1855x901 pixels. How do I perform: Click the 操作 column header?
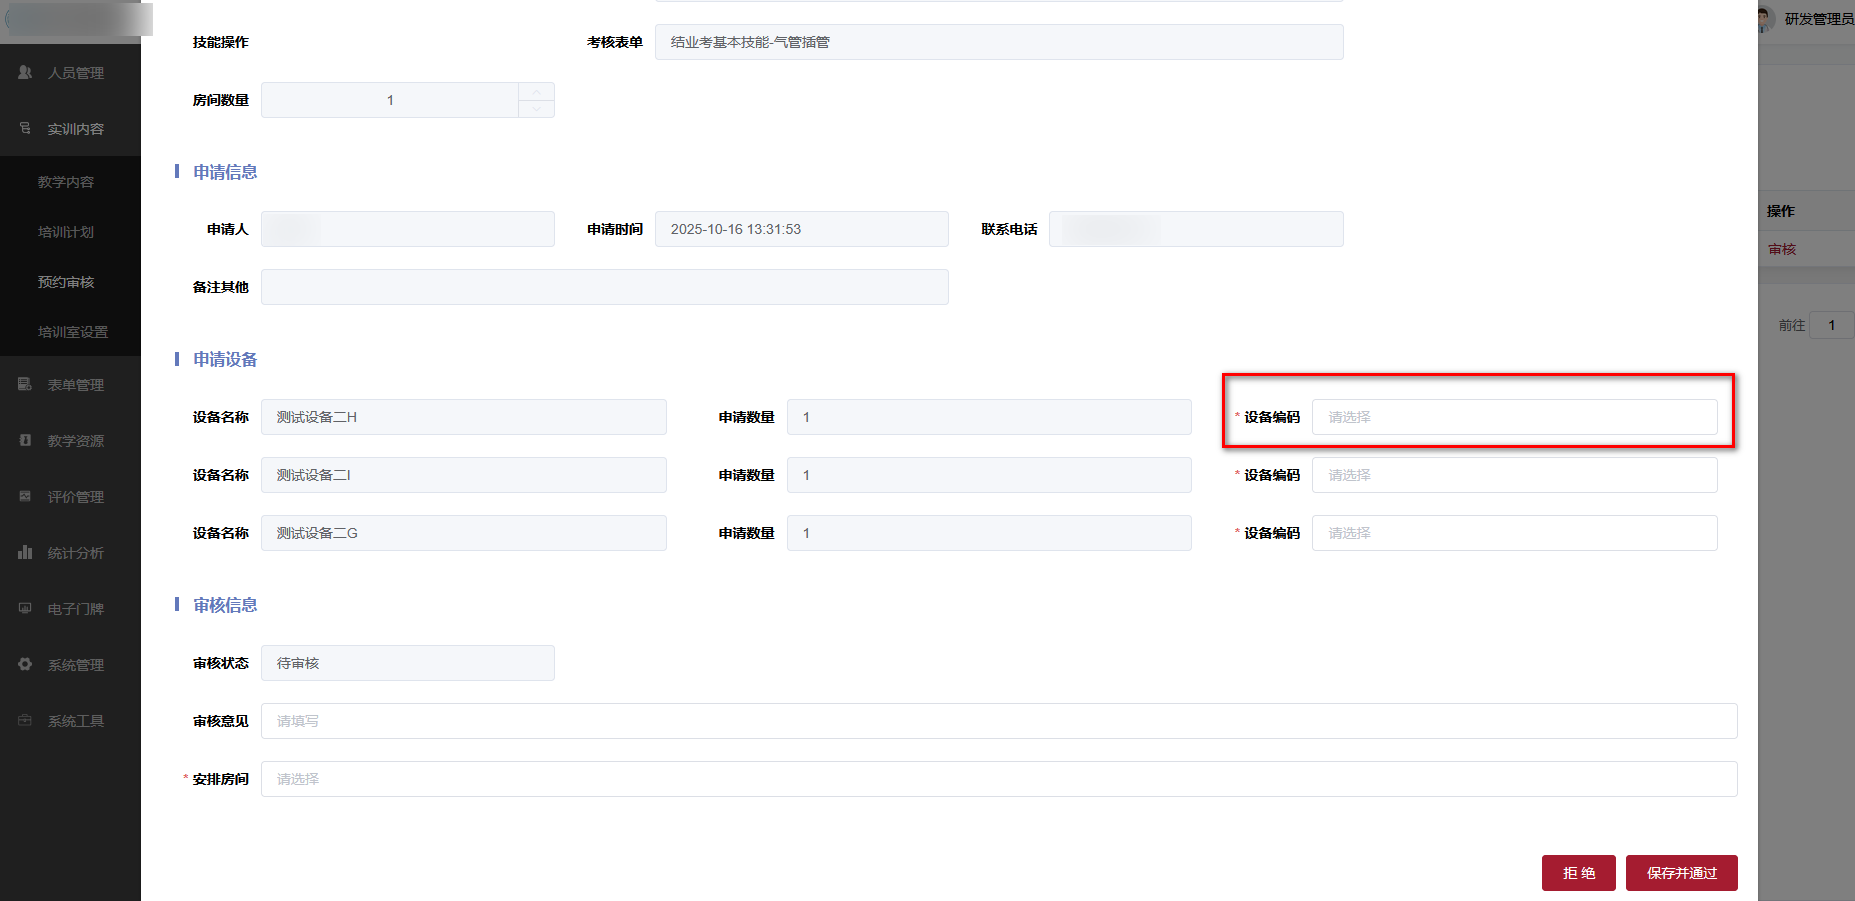(x=1781, y=211)
